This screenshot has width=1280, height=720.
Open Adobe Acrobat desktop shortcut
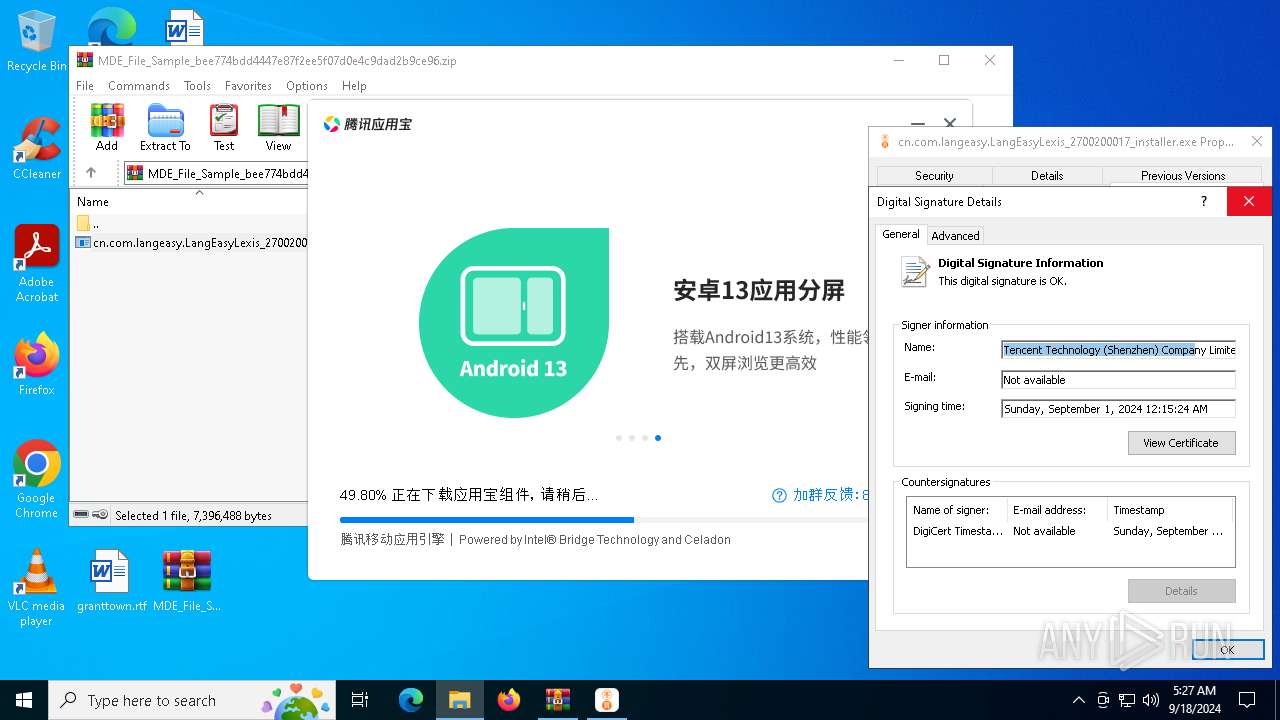[36, 264]
